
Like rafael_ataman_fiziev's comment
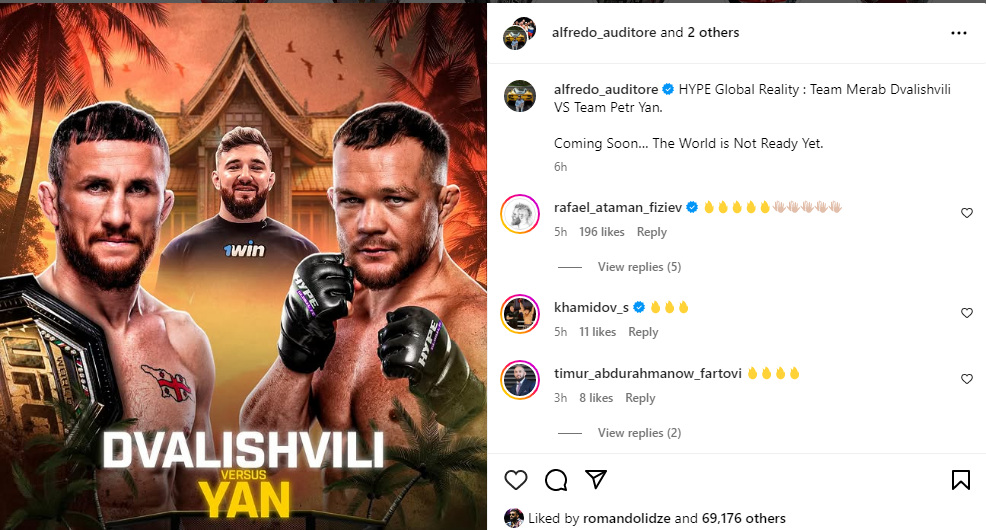click(967, 213)
